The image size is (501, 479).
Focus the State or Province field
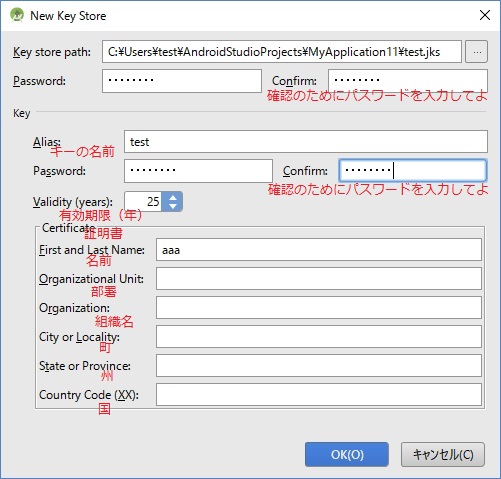click(319, 365)
